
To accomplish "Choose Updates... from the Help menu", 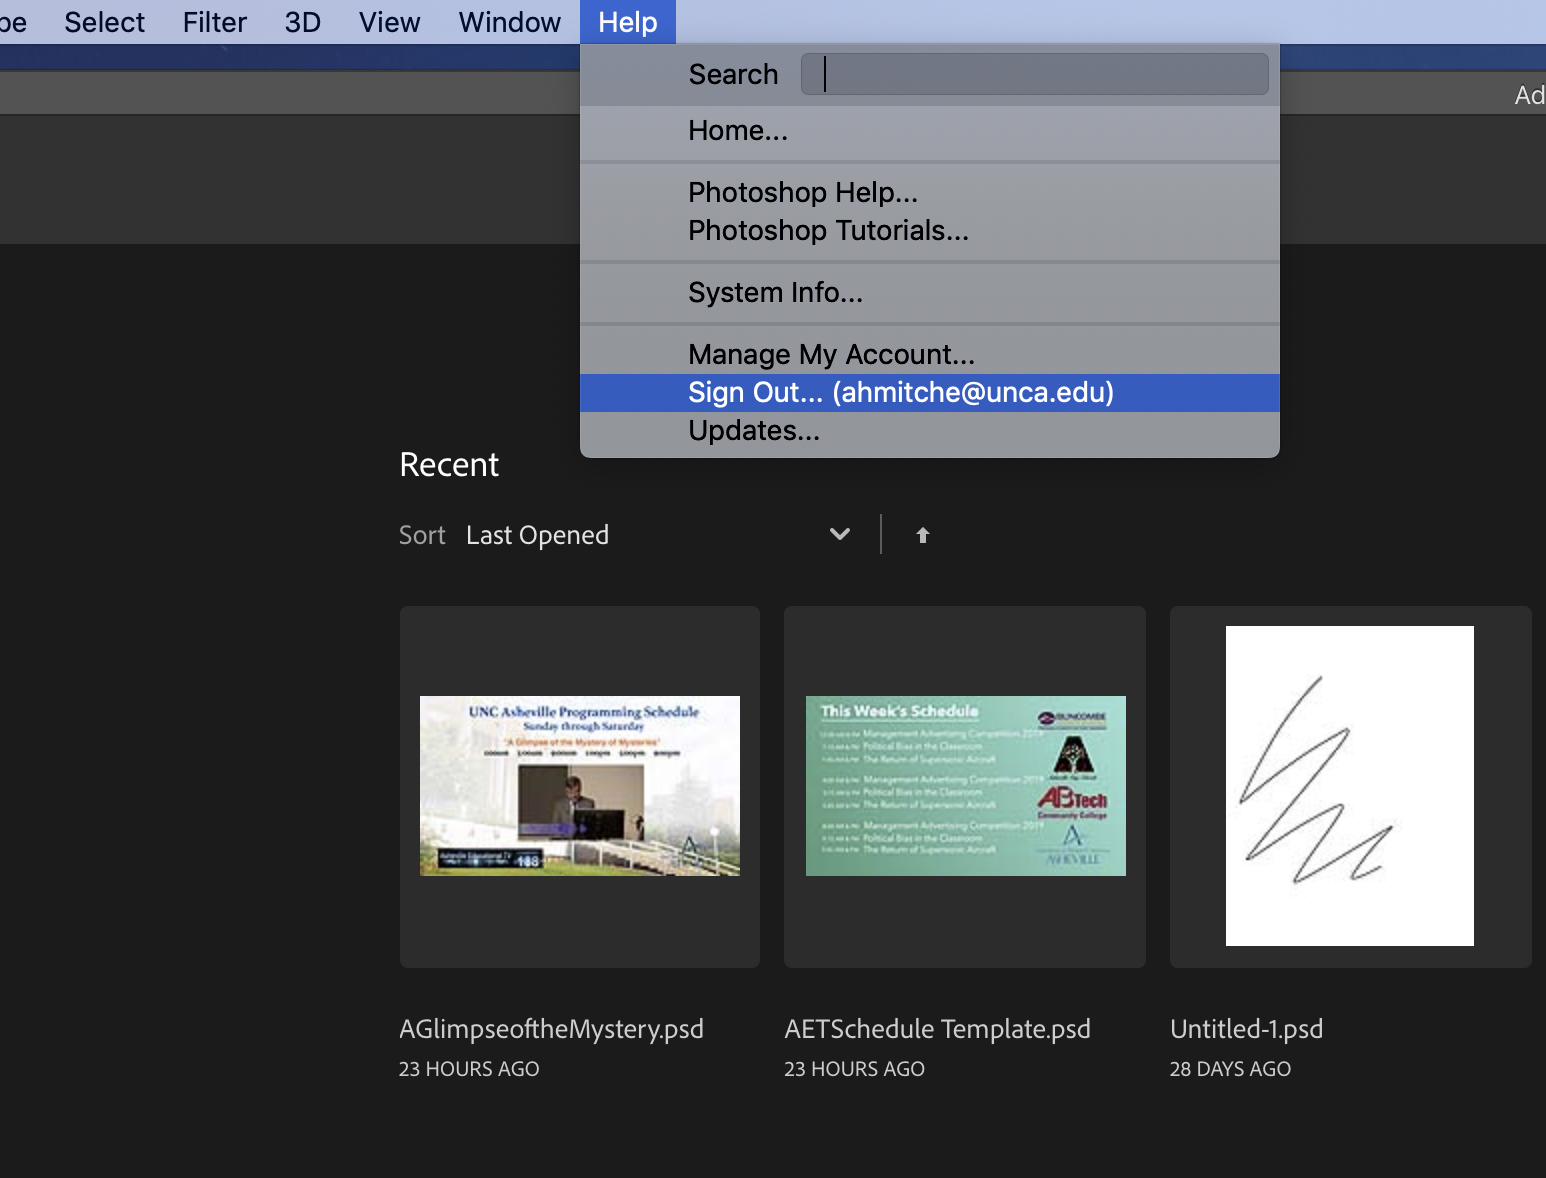I will click(754, 431).
